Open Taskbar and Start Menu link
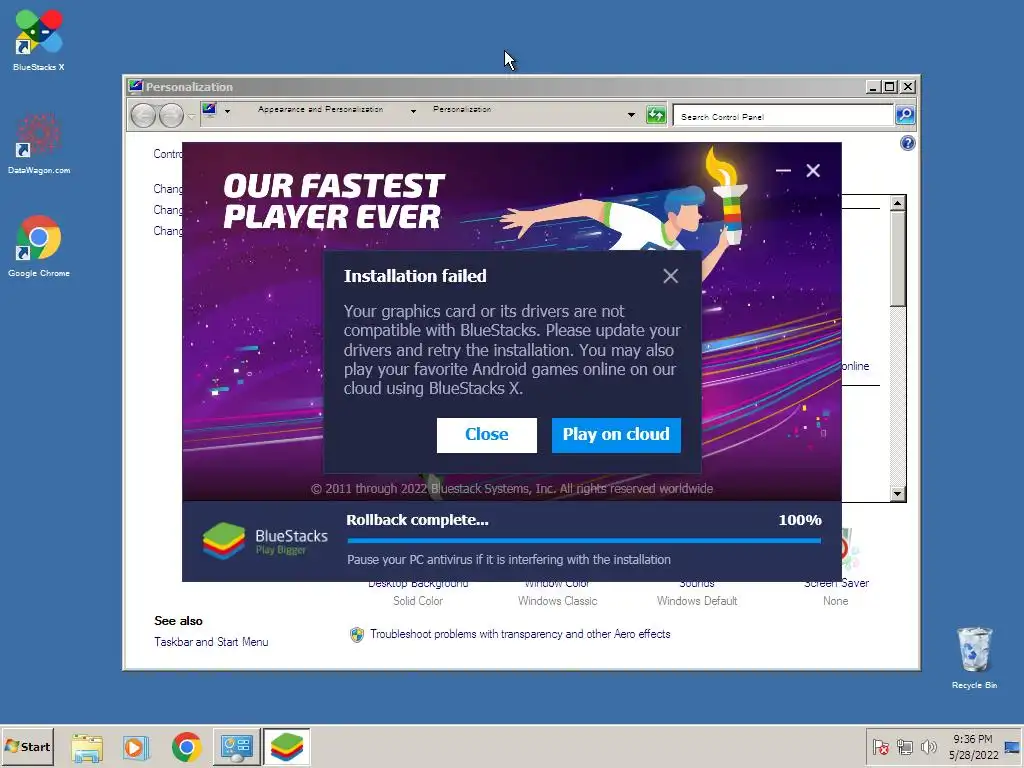 (211, 642)
